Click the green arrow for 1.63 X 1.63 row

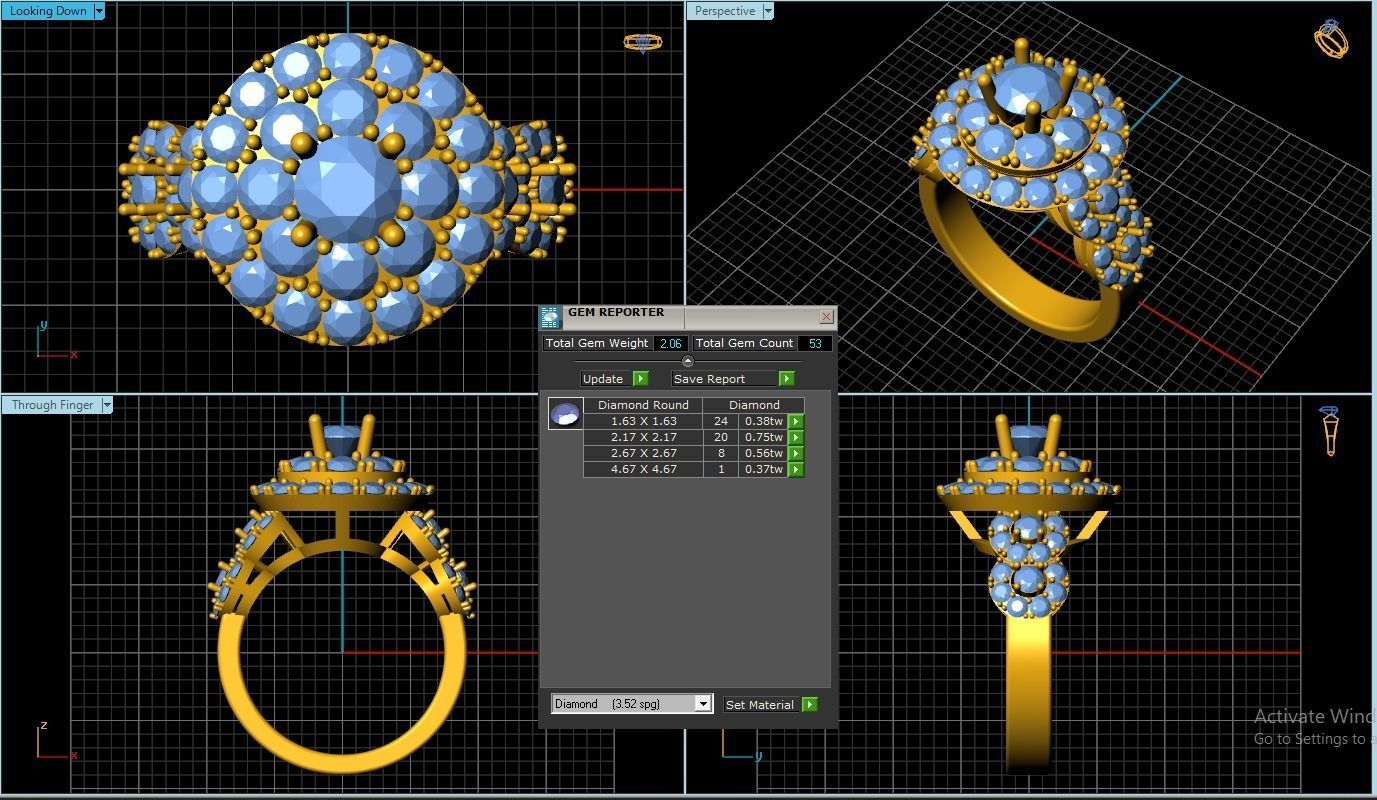click(x=796, y=421)
